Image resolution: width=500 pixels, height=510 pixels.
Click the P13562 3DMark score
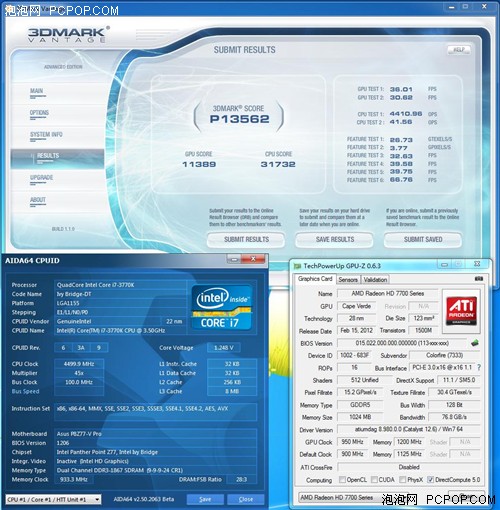pyautogui.click(x=239, y=119)
